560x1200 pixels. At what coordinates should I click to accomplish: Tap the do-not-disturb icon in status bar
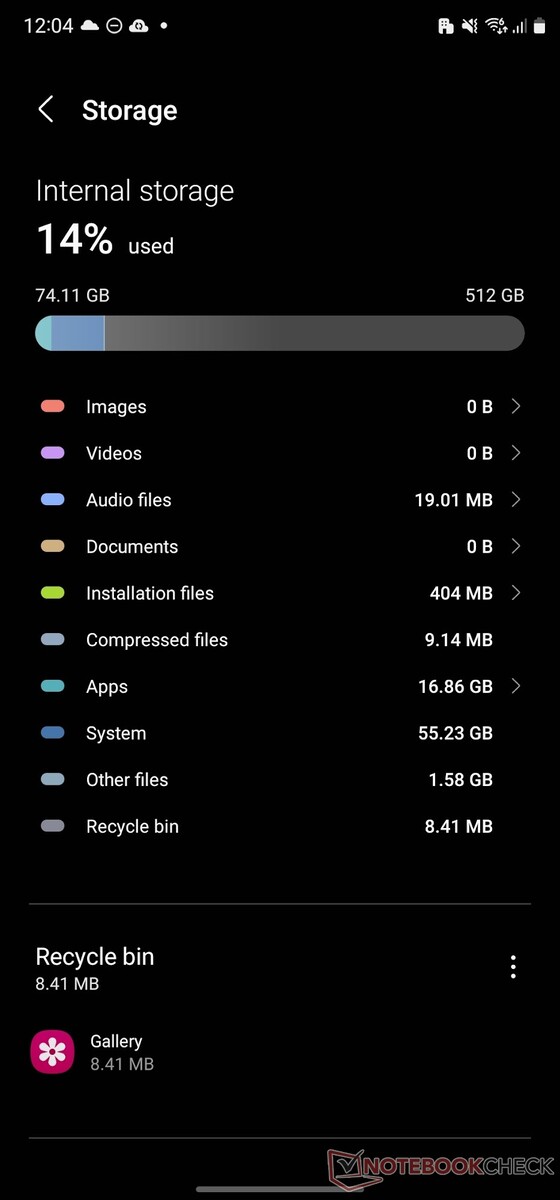pos(114,26)
